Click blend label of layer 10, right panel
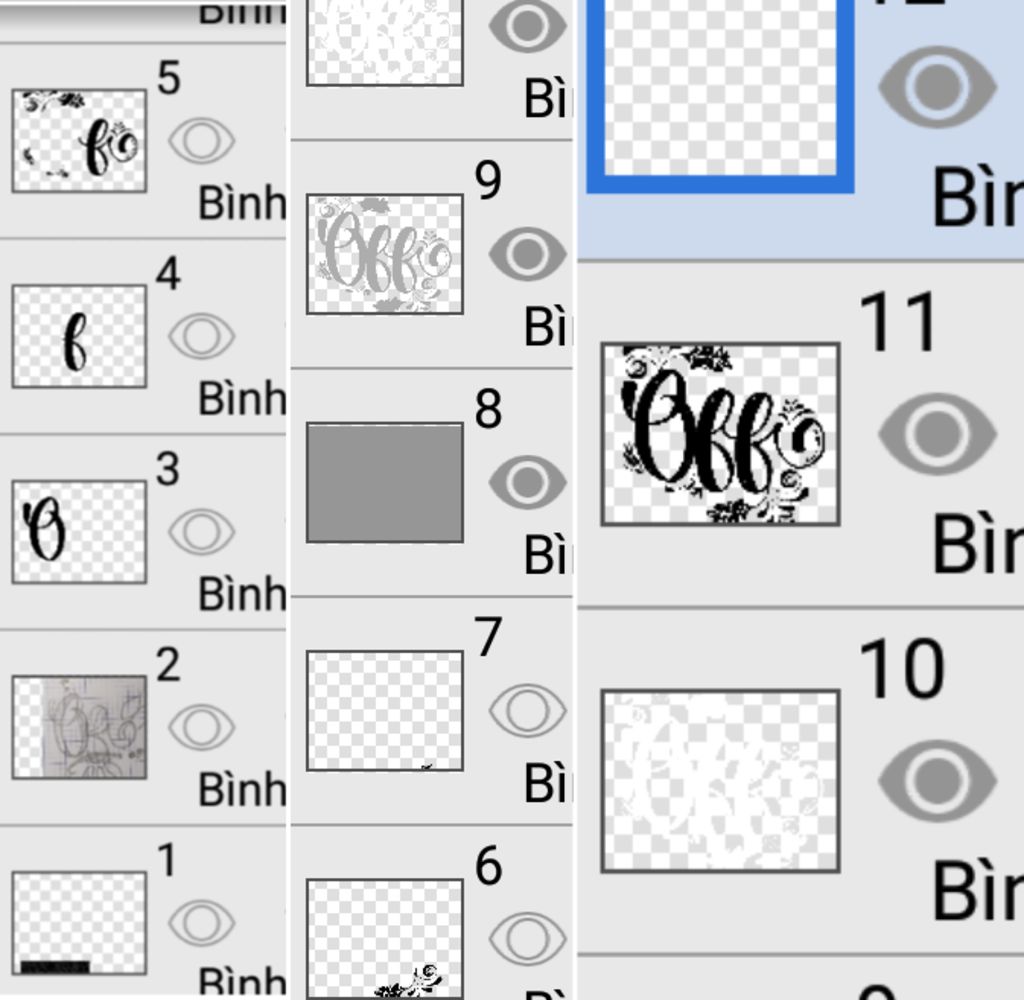Viewport: 1024px width, 1000px height. pyautogui.click(x=978, y=889)
